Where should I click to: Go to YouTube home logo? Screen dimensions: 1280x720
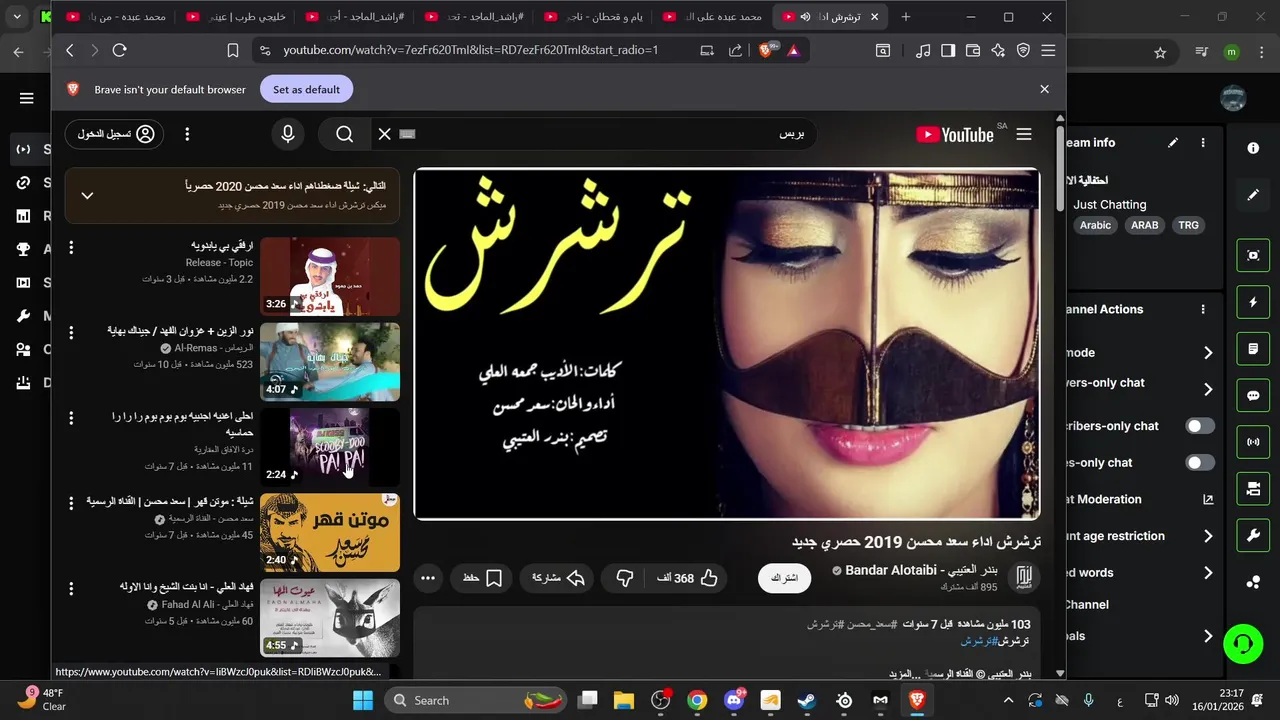[x=955, y=134]
